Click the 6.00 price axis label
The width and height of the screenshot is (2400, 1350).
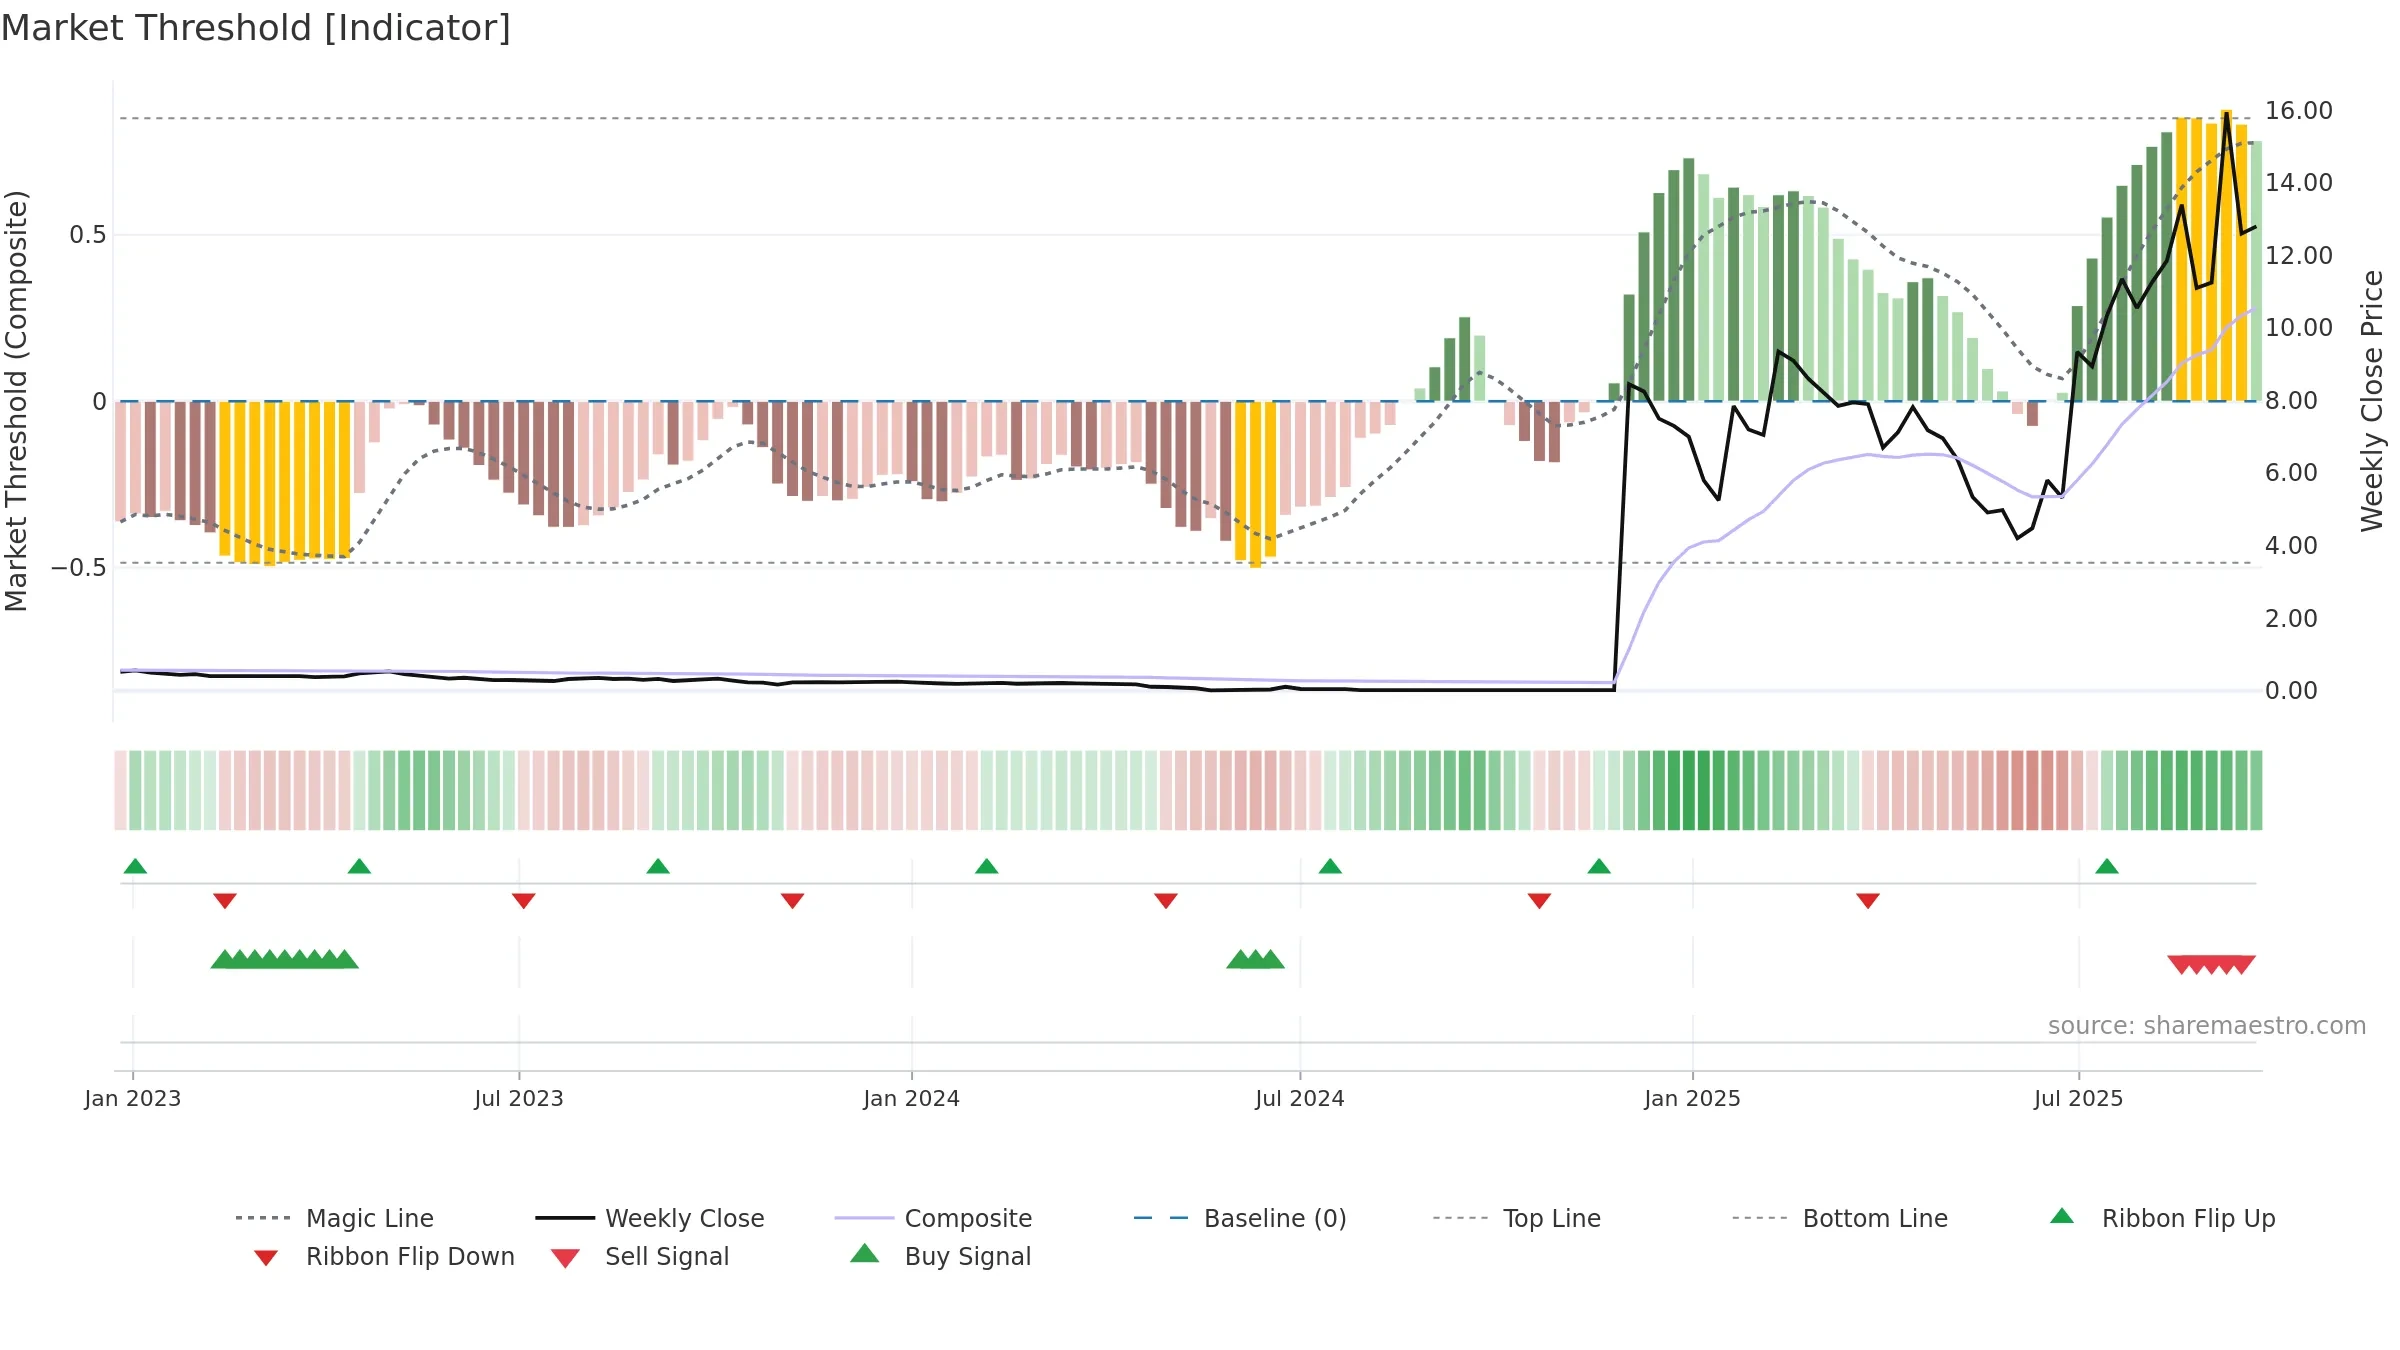click(2291, 473)
